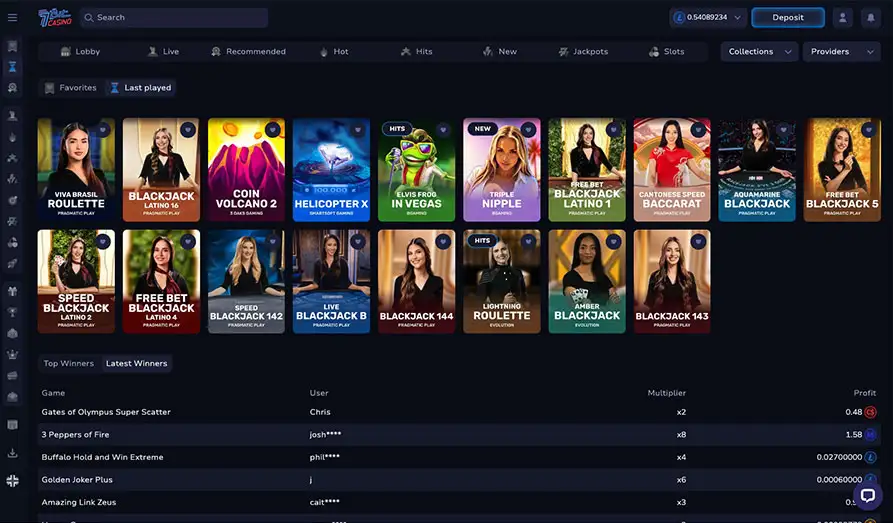Click the Deposit button
This screenshot has width=893, height=523.
(x=788, y=18)
